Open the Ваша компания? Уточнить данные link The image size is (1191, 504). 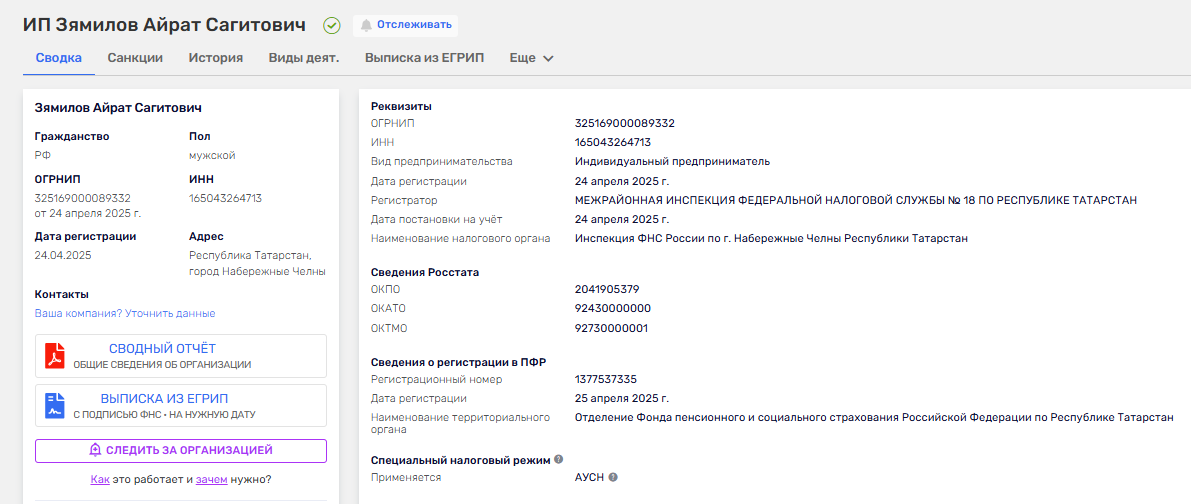125,313
